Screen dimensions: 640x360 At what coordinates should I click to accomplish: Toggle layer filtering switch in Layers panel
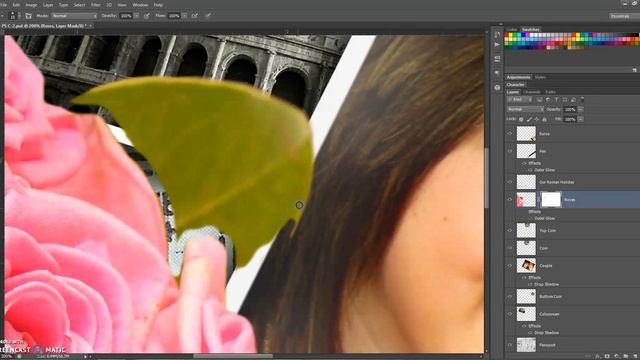pyautogui.click(x=582, y=98)
